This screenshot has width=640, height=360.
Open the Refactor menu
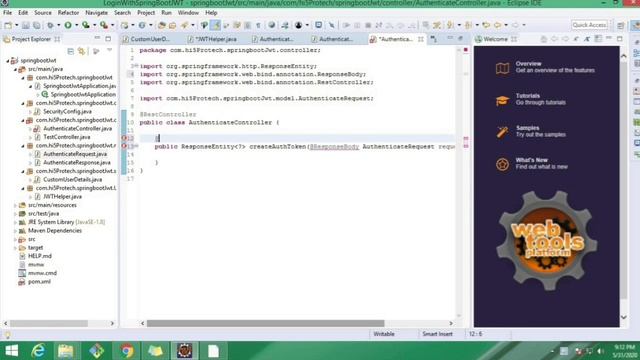click(68, 13)
